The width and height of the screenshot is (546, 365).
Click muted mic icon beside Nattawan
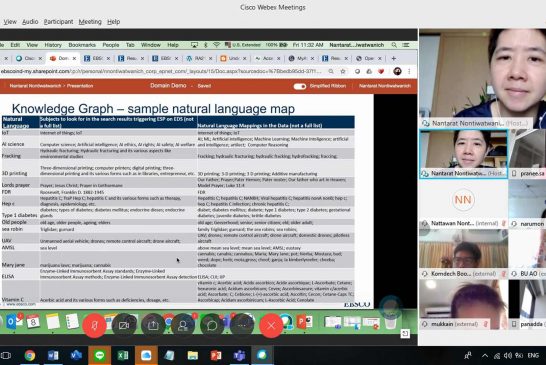[x=503, y=224]
